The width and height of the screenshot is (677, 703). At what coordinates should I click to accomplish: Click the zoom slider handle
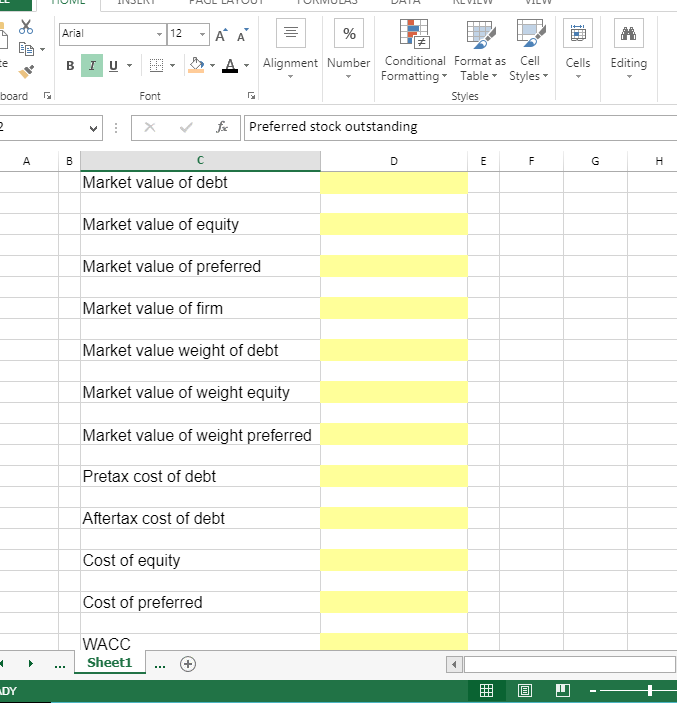650,690
